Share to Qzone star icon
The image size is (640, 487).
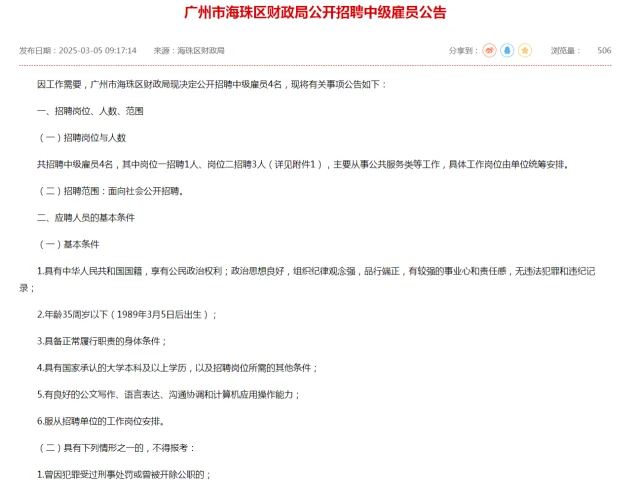tap(525, 51)
